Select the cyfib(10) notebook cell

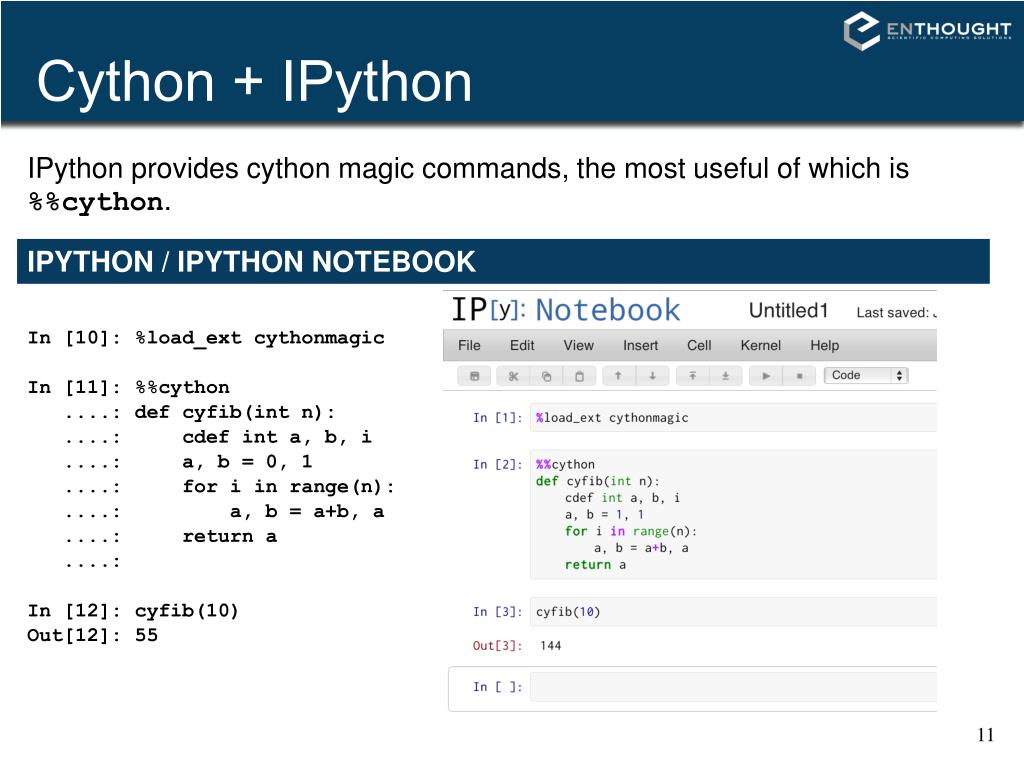(733, 612)
